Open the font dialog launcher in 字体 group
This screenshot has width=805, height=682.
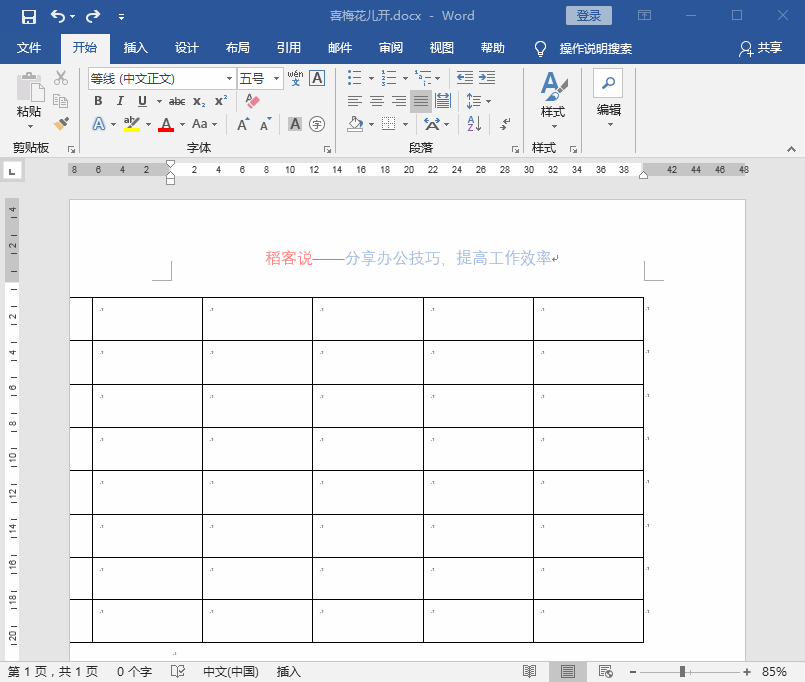point(327,149)
